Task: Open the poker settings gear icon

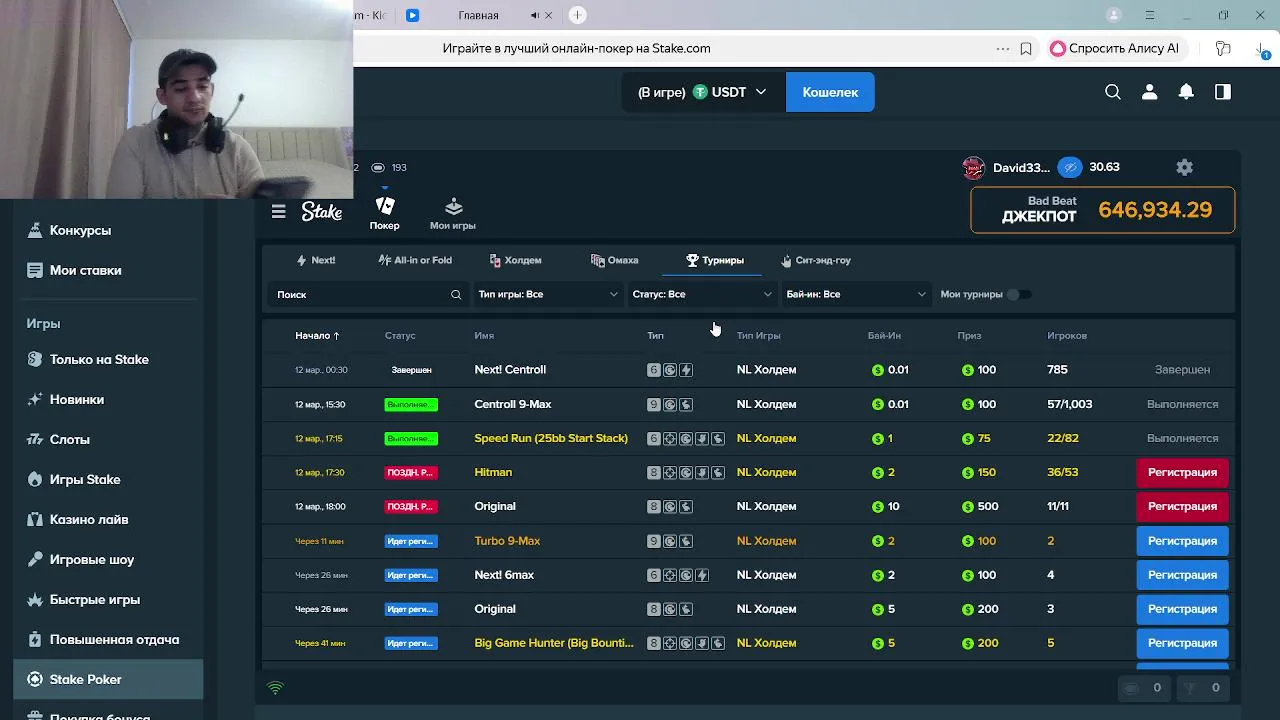Action: [1185, 167]
